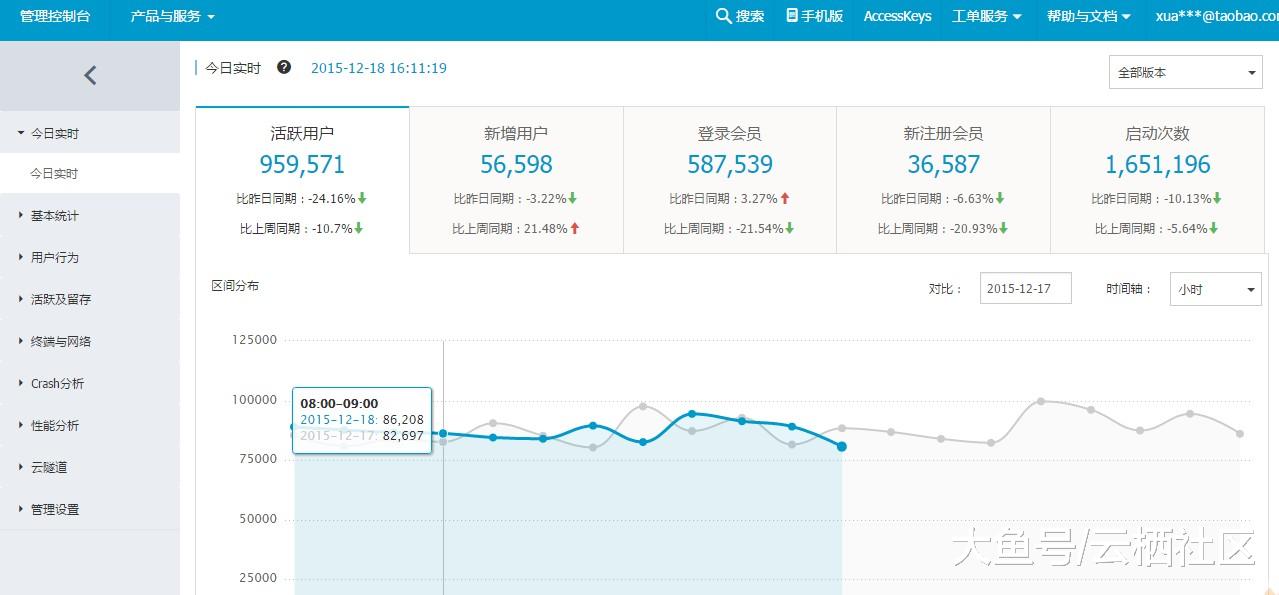Expand the 用户行为 sidebar section
Screen dimensions: 1279x595
54,258
